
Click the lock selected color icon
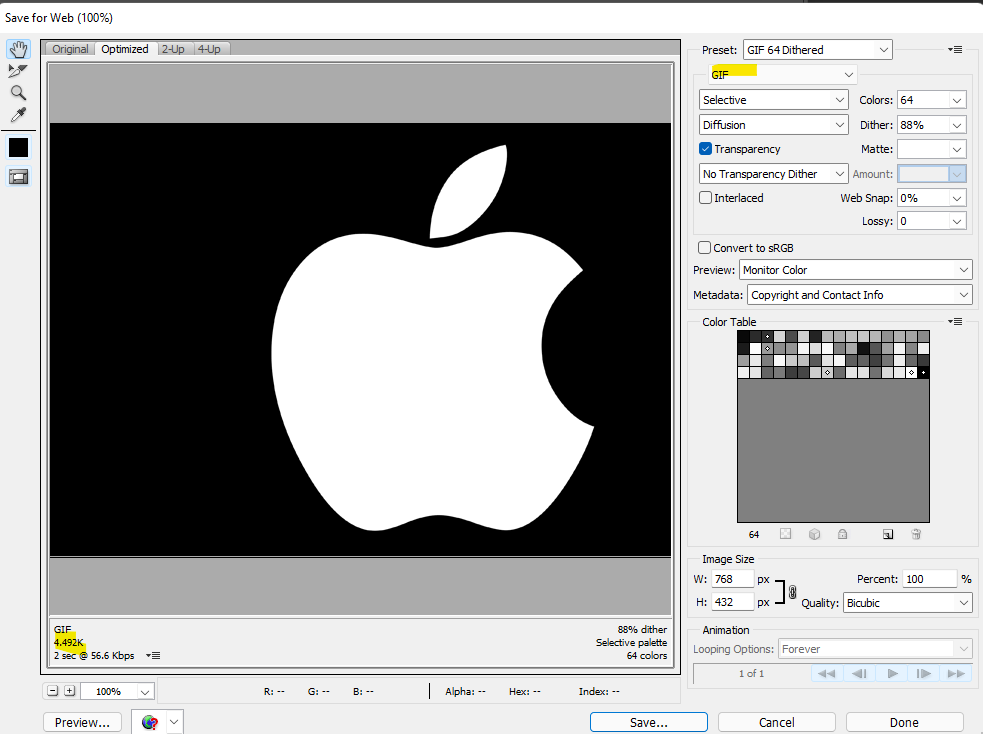pos(843,534)
